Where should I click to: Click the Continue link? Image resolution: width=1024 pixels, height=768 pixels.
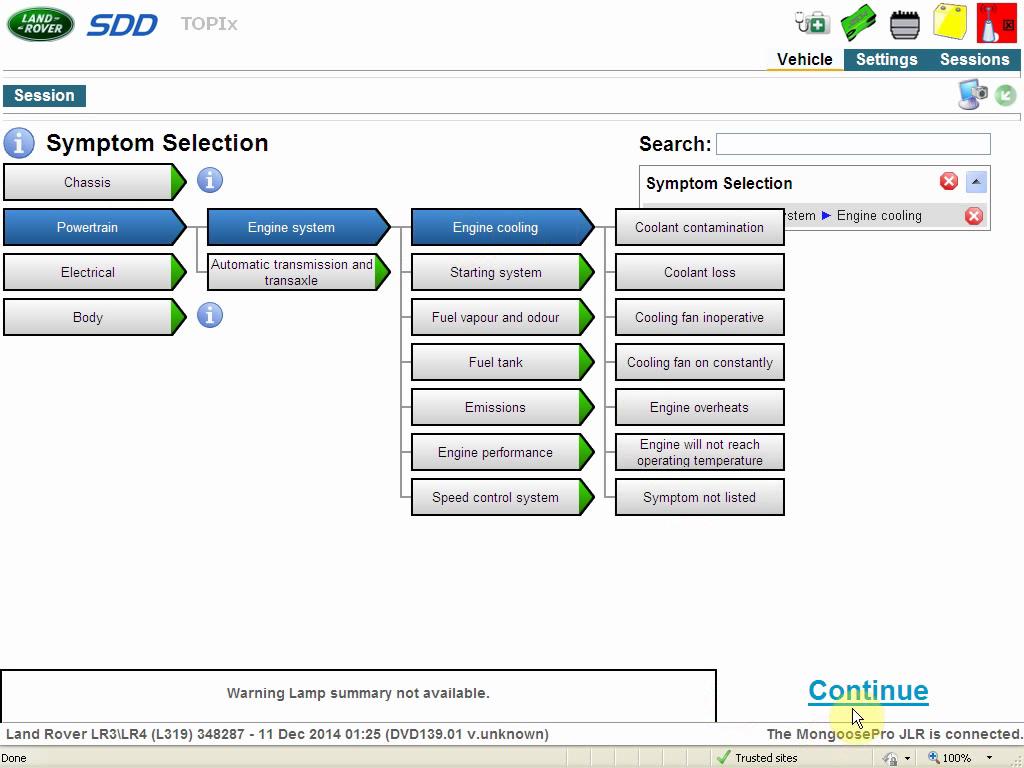(867, 690)
